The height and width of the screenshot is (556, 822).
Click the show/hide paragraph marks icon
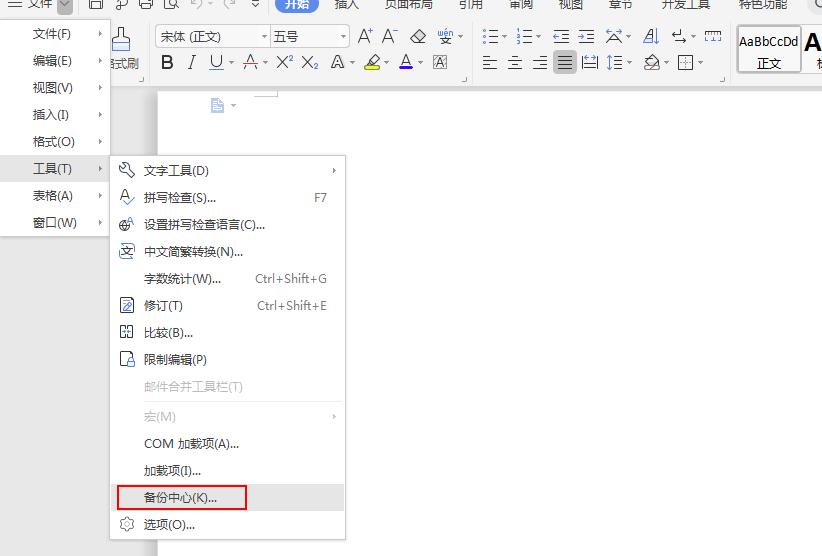click(679, 36)
